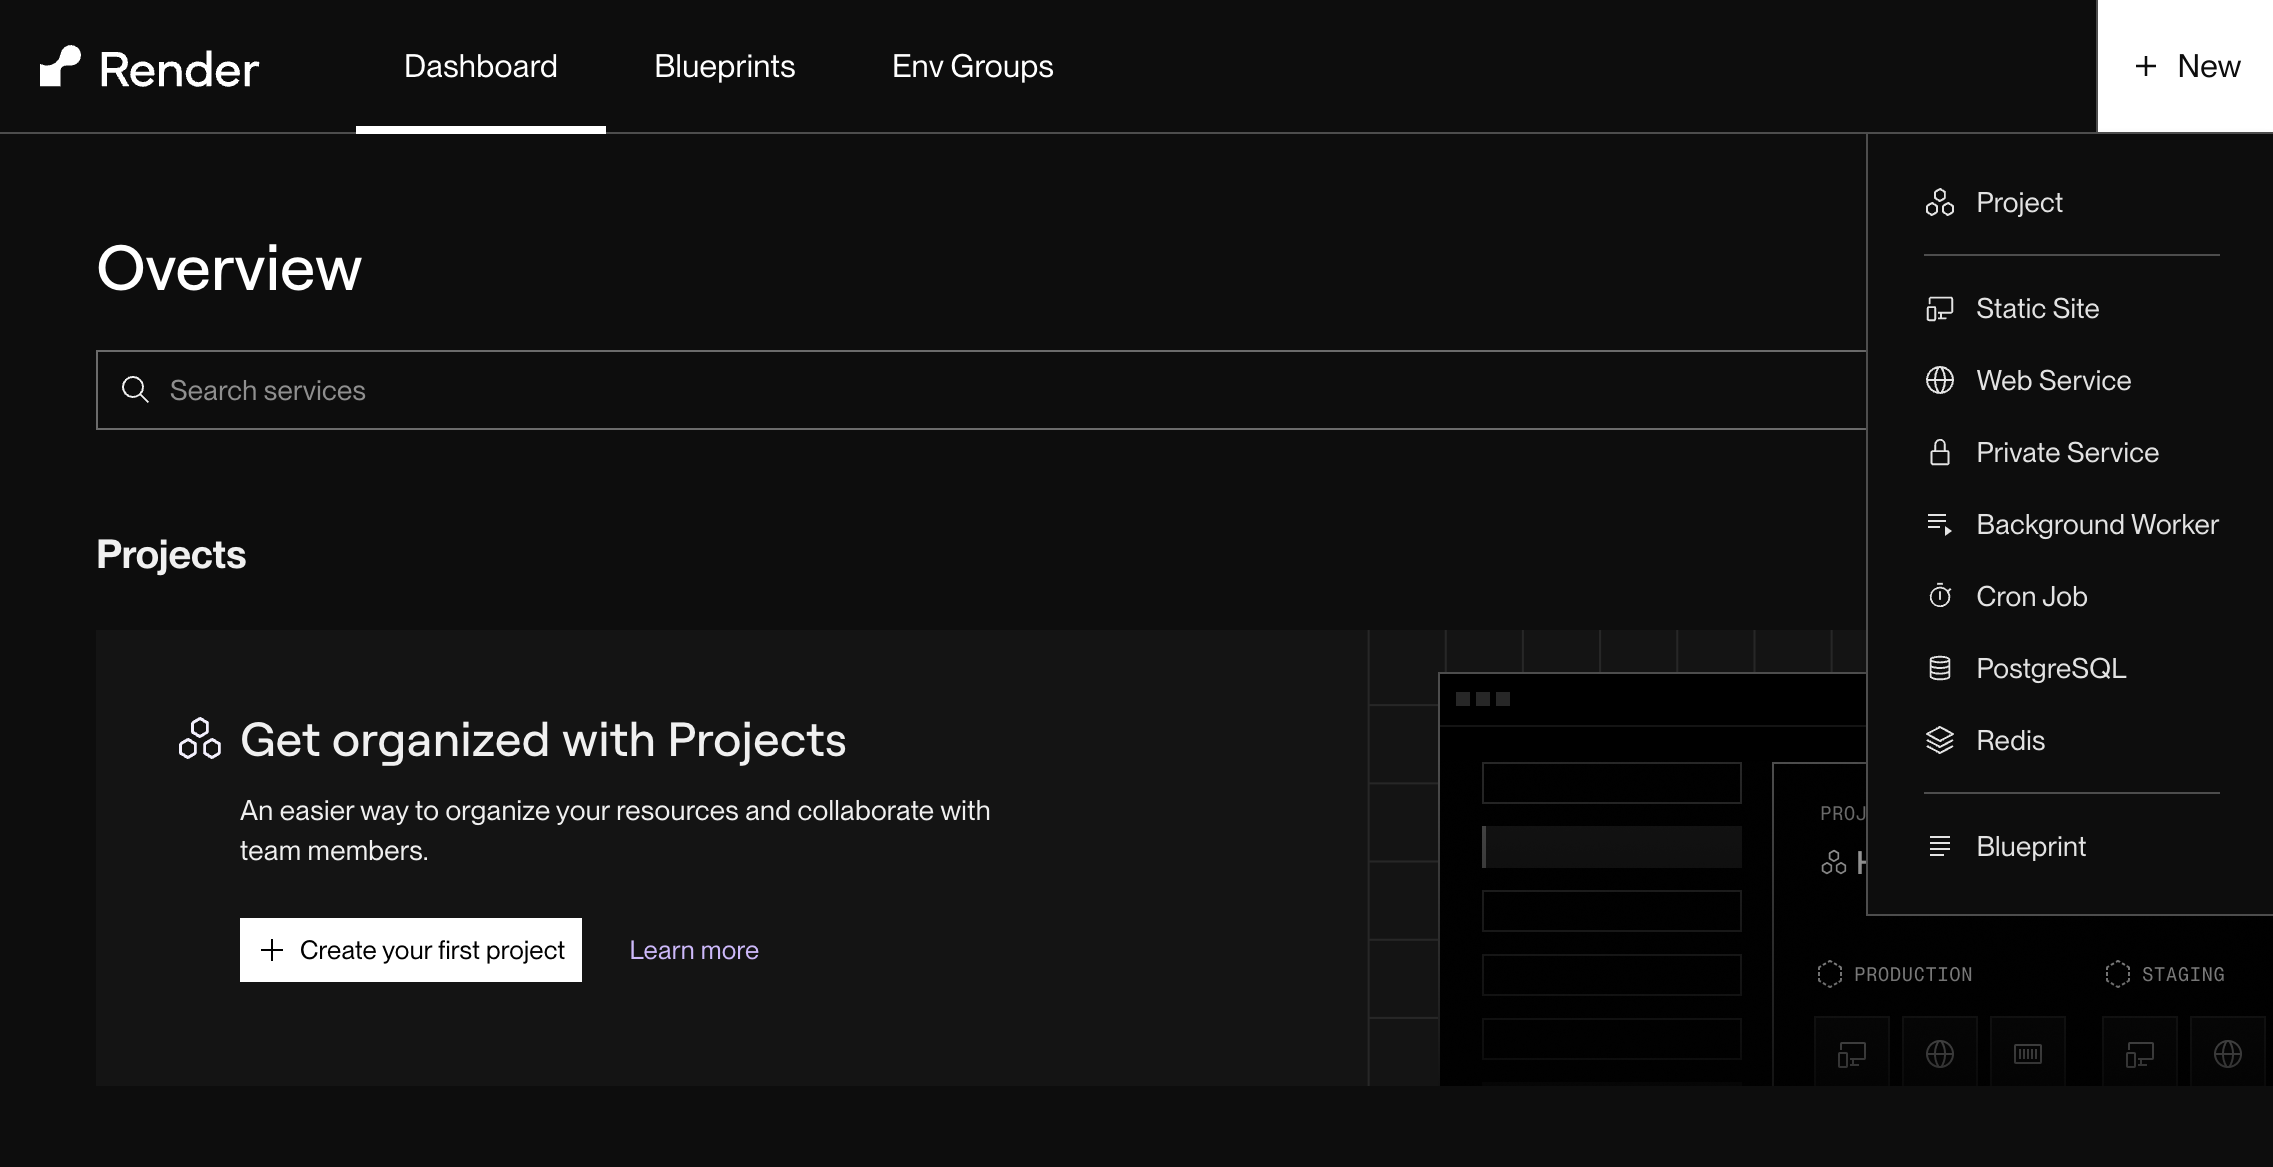Click the Web Service globe icon
2273x1167 pixels.
coord(1941,381)
